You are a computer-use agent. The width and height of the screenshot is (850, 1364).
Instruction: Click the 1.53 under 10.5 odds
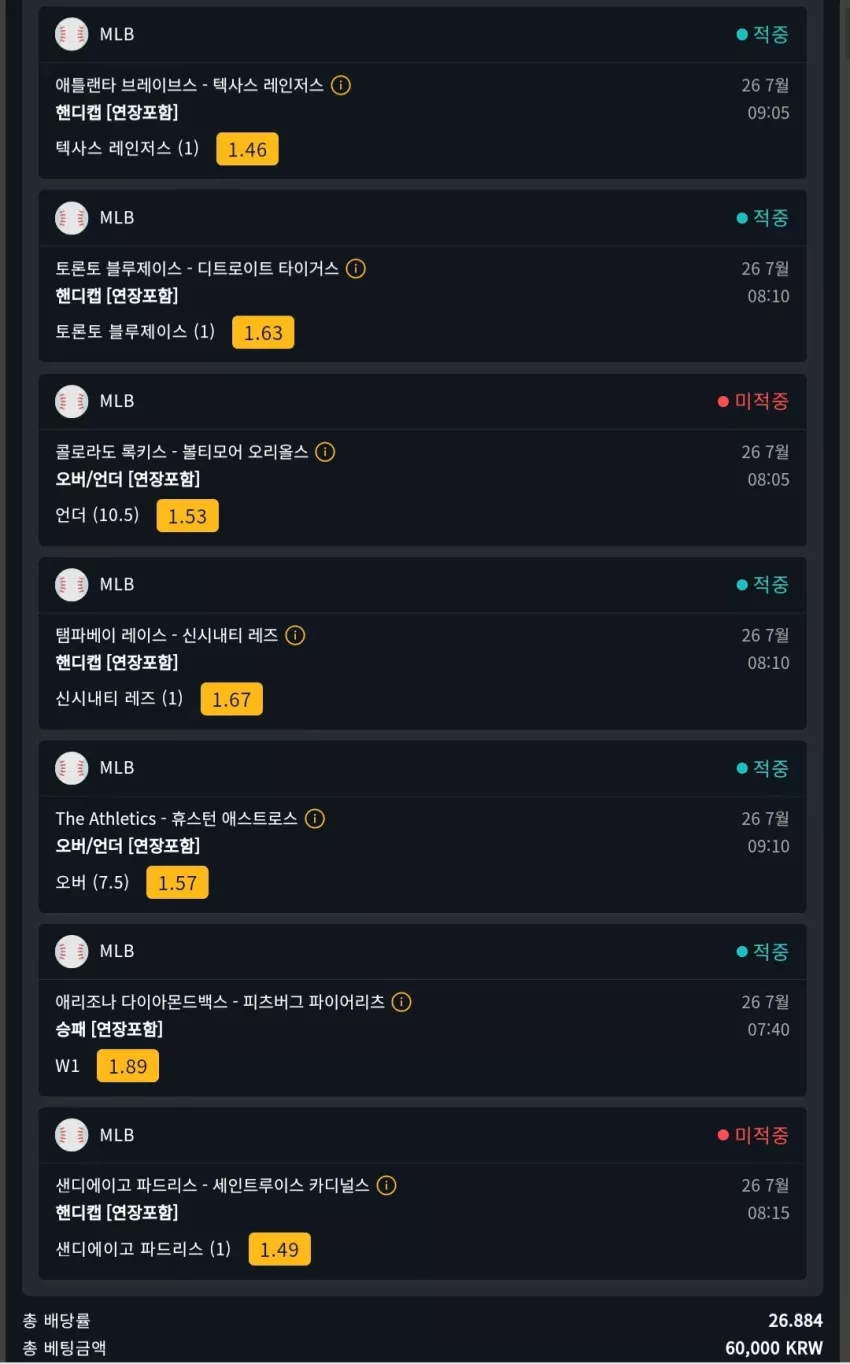(187, 516)
